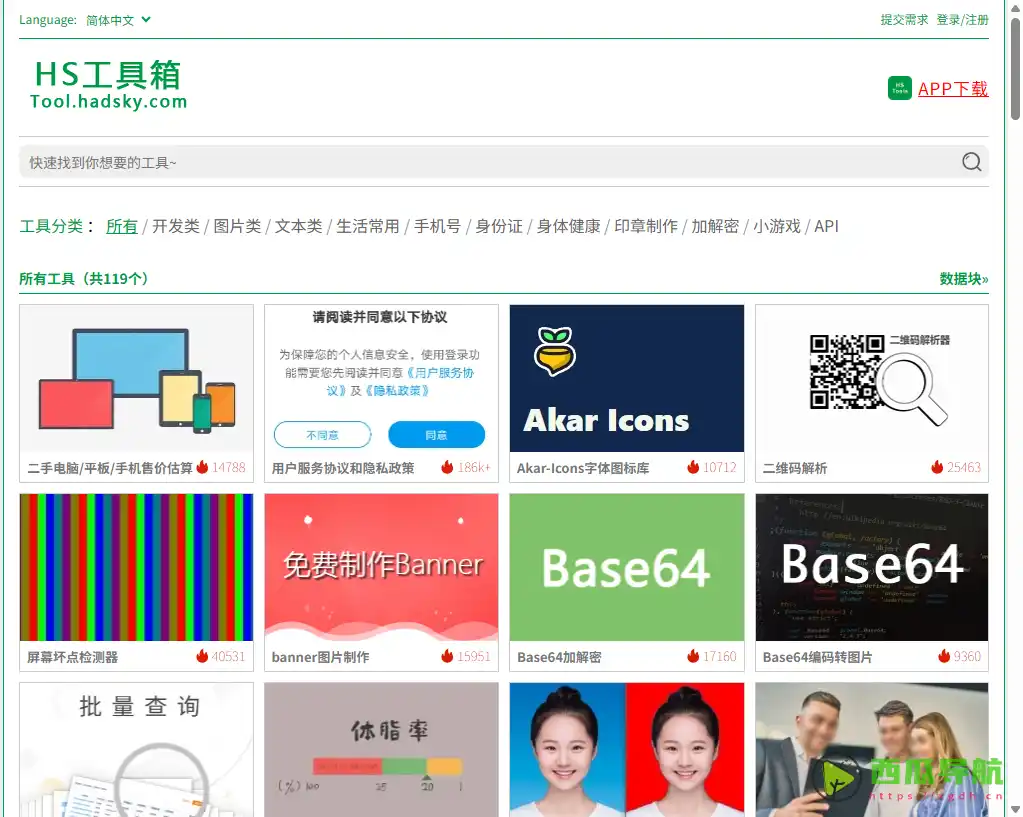
Task: Click 登录/注册 to sign in
Action: click(963, 19)
